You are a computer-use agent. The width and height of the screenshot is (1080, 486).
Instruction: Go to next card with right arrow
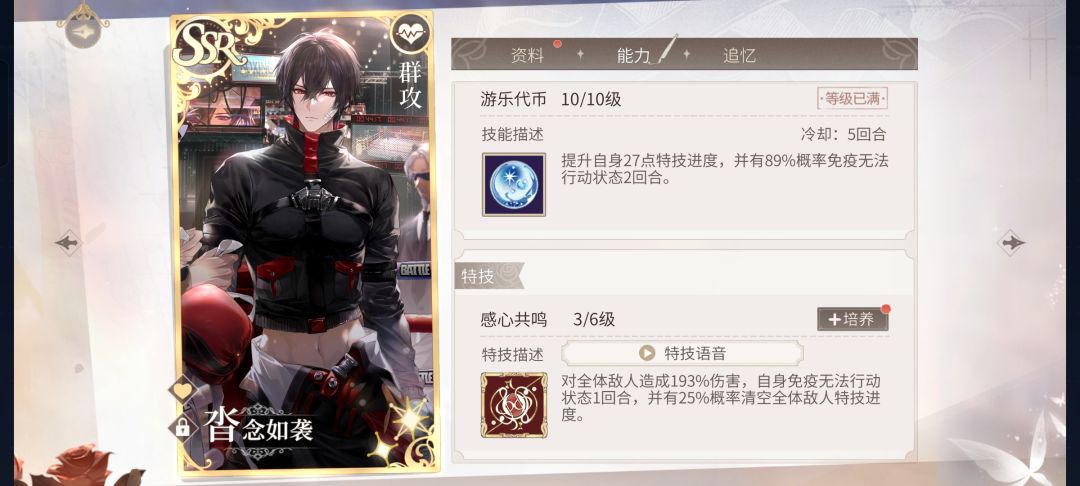click(1011, 242)
